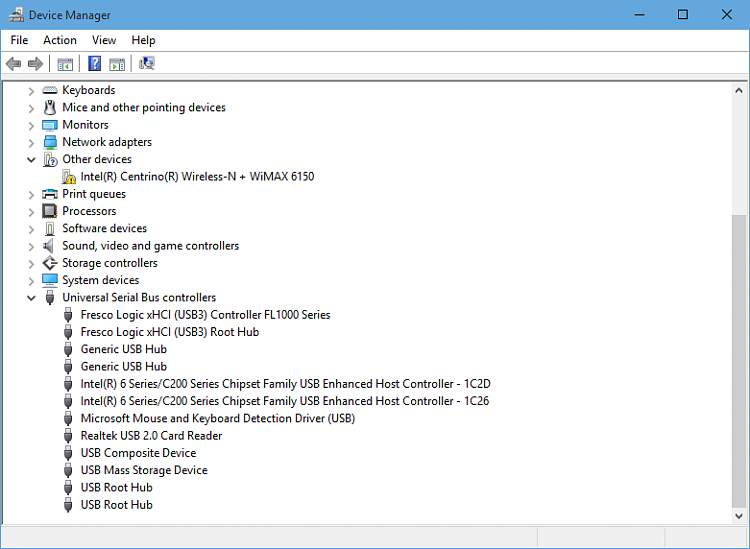The height and width of the screenshot is (549, 750).
Task: Click the USB icon beside Fresco Logic Root Hub
Action: (x=68, y=332)
